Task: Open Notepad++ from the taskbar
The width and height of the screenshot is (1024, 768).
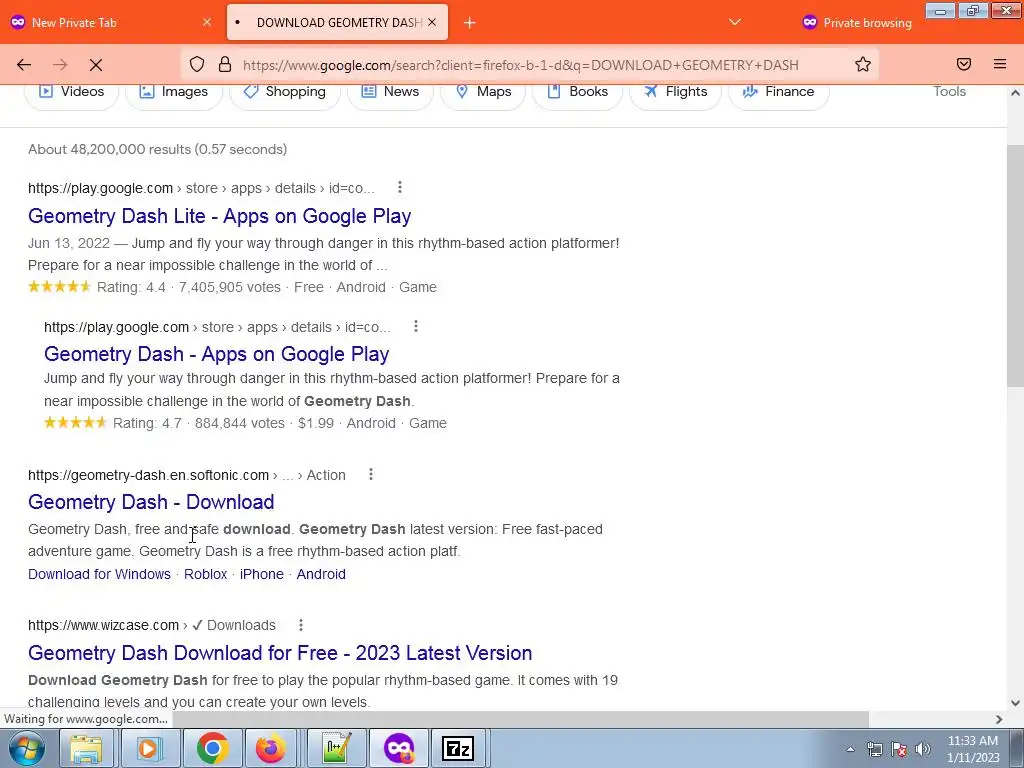Action: click(336, 748)
